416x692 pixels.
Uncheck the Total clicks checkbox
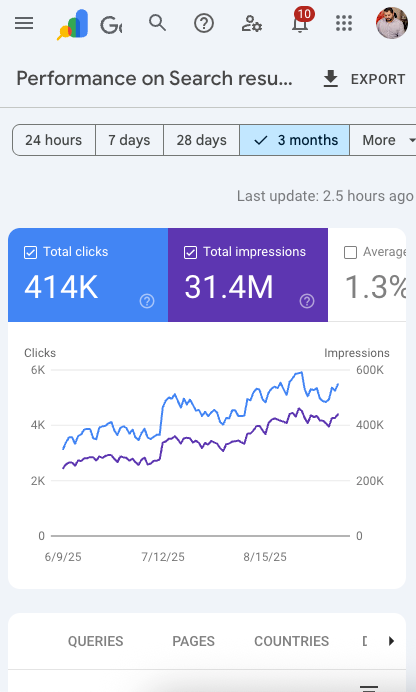30,252
